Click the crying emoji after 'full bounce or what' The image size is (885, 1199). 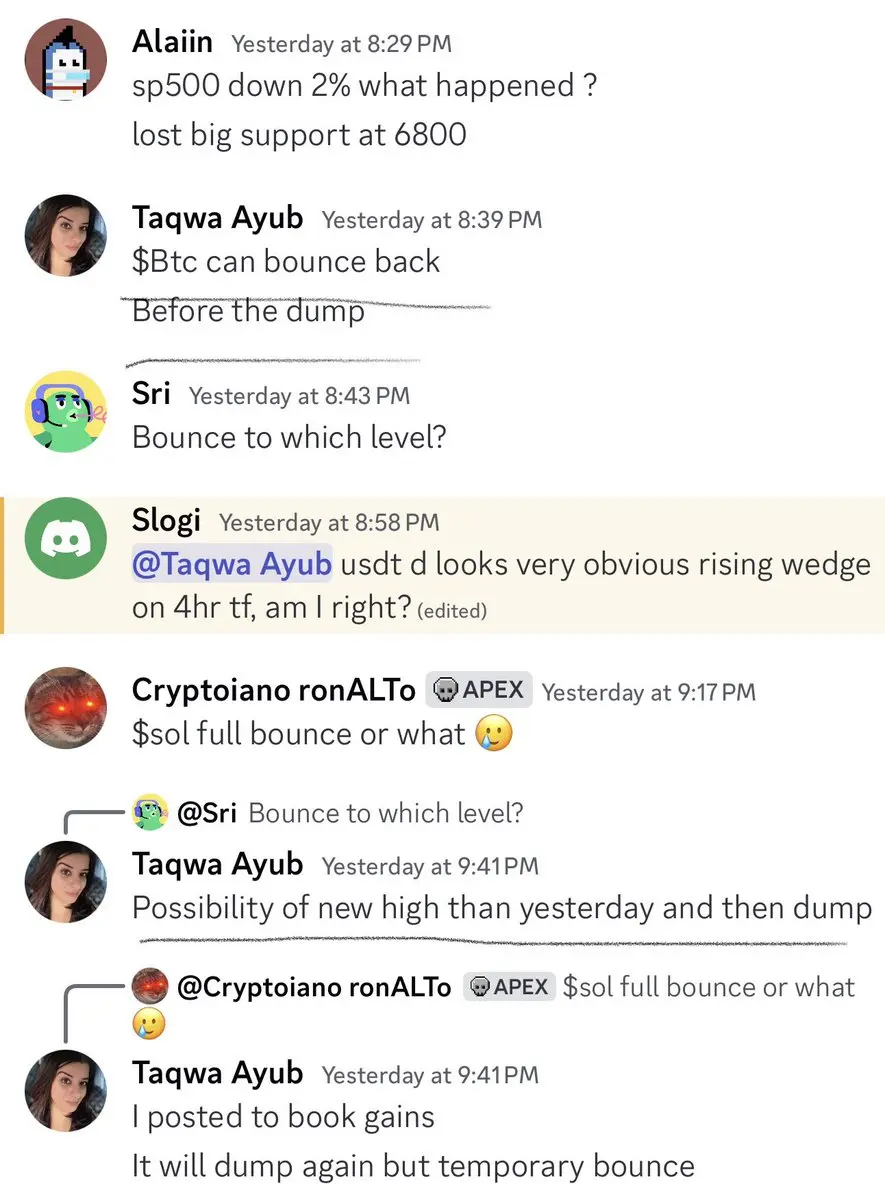click(494, 733)
